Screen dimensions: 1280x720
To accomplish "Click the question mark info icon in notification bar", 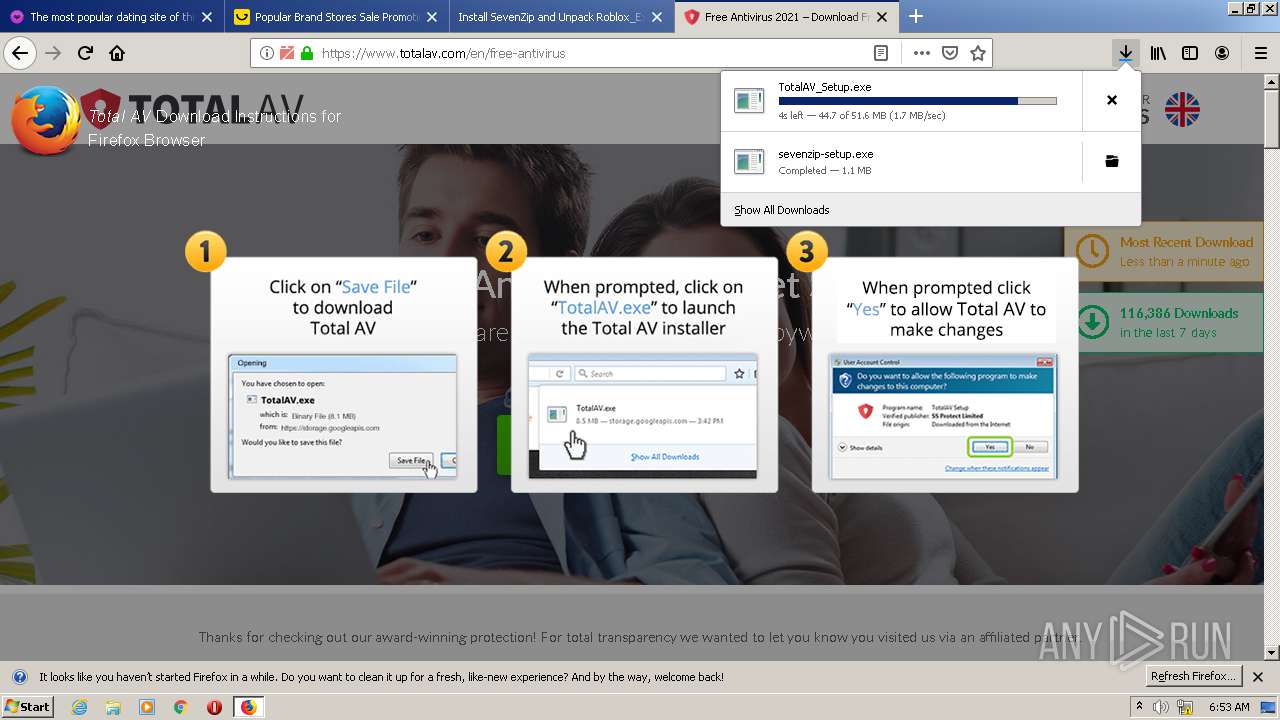I will point(20,677).
